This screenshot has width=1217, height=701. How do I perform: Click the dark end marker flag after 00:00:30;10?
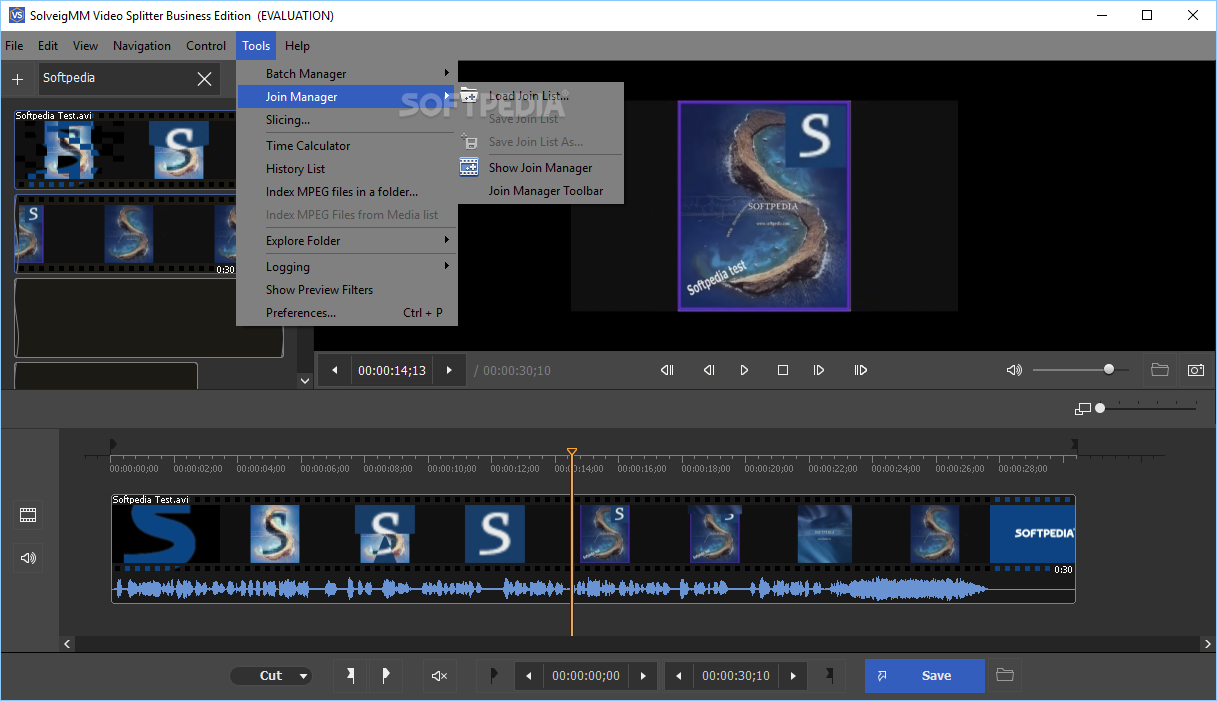[829, 676]
